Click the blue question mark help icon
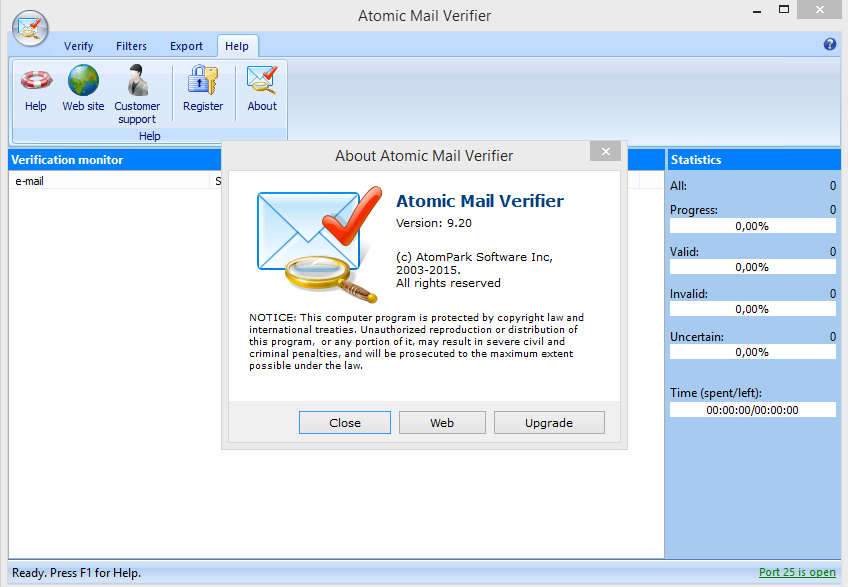The height and width of the screenshot is (587, 848). click(x=830, y=44)
